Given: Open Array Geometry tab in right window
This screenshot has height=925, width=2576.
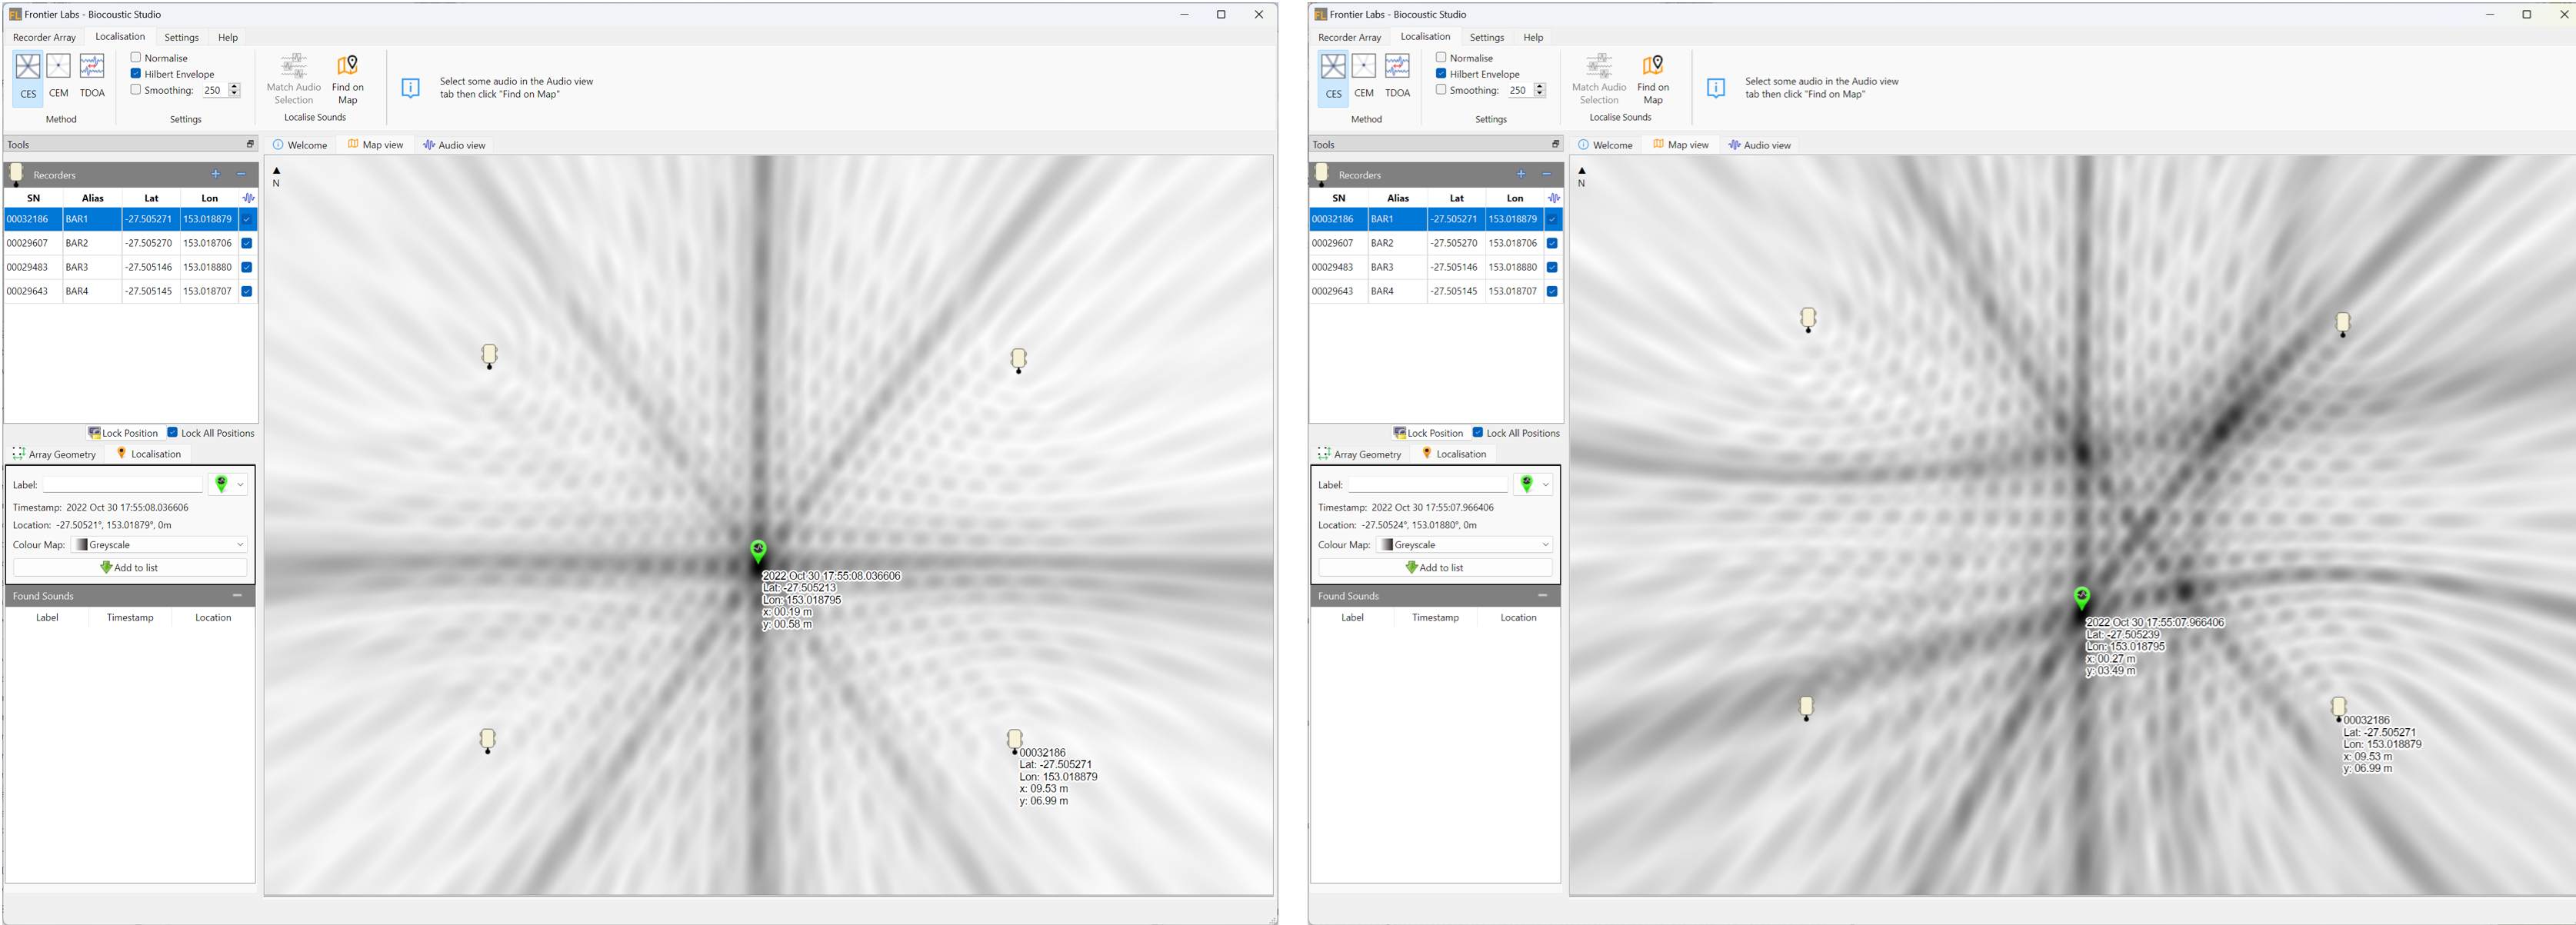Looking at the screenshot, I should [x=1360, y=454].
